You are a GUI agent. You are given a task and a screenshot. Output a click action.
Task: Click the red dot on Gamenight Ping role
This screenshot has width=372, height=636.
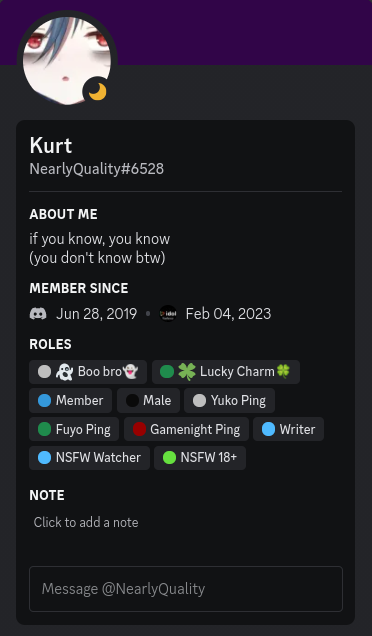(139, 429)
